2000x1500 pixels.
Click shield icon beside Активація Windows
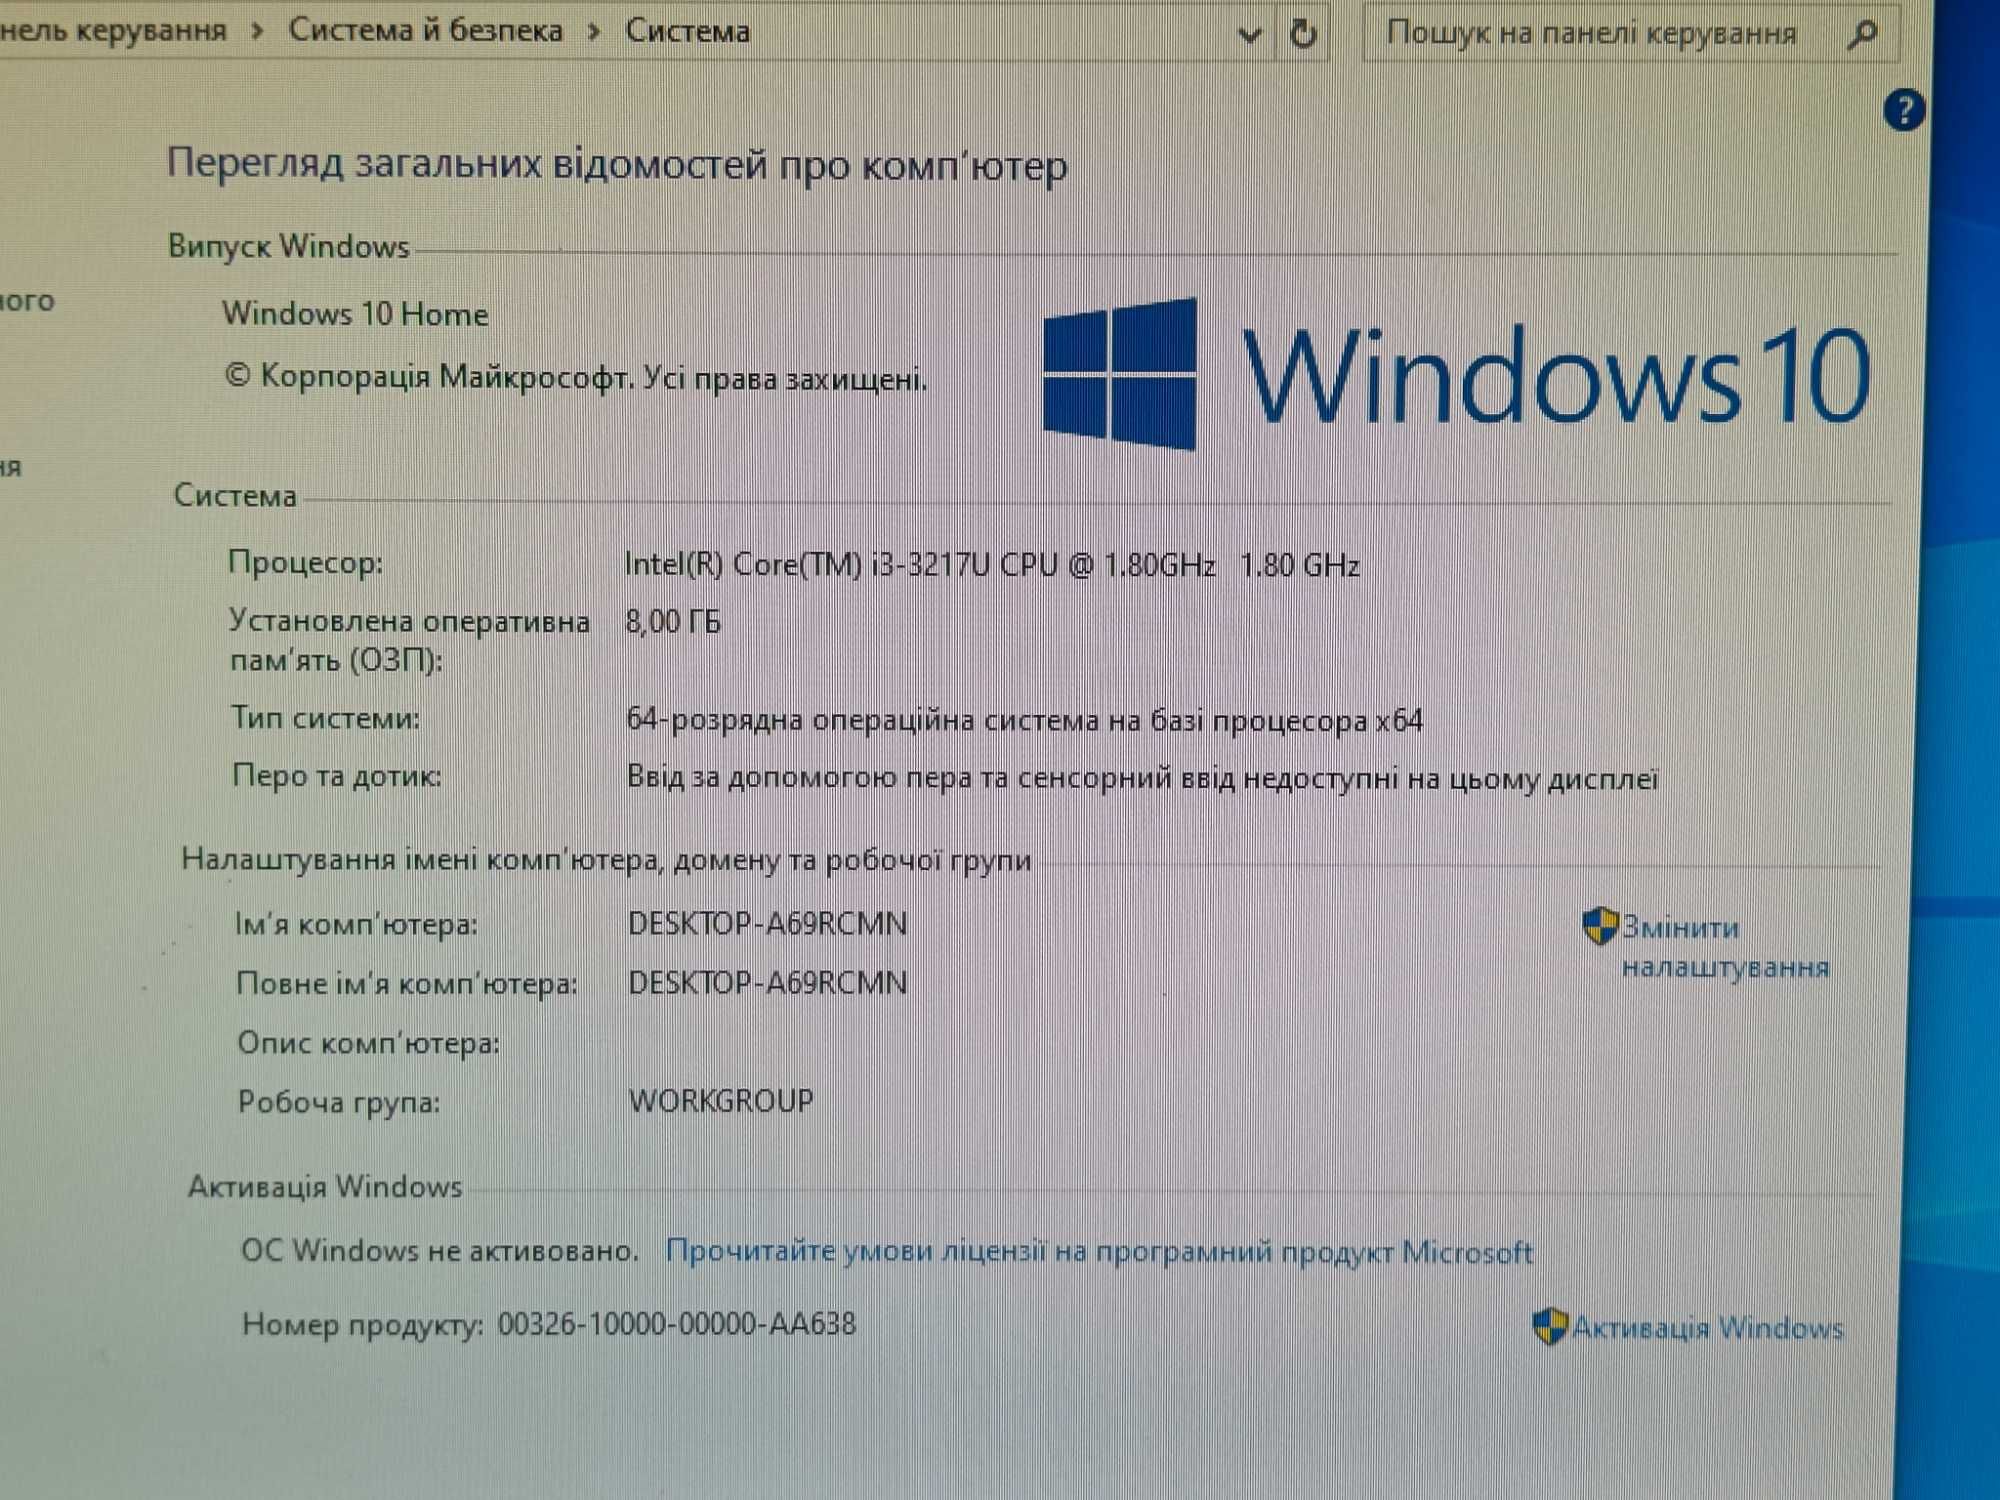click(x=1550, y=1327)
